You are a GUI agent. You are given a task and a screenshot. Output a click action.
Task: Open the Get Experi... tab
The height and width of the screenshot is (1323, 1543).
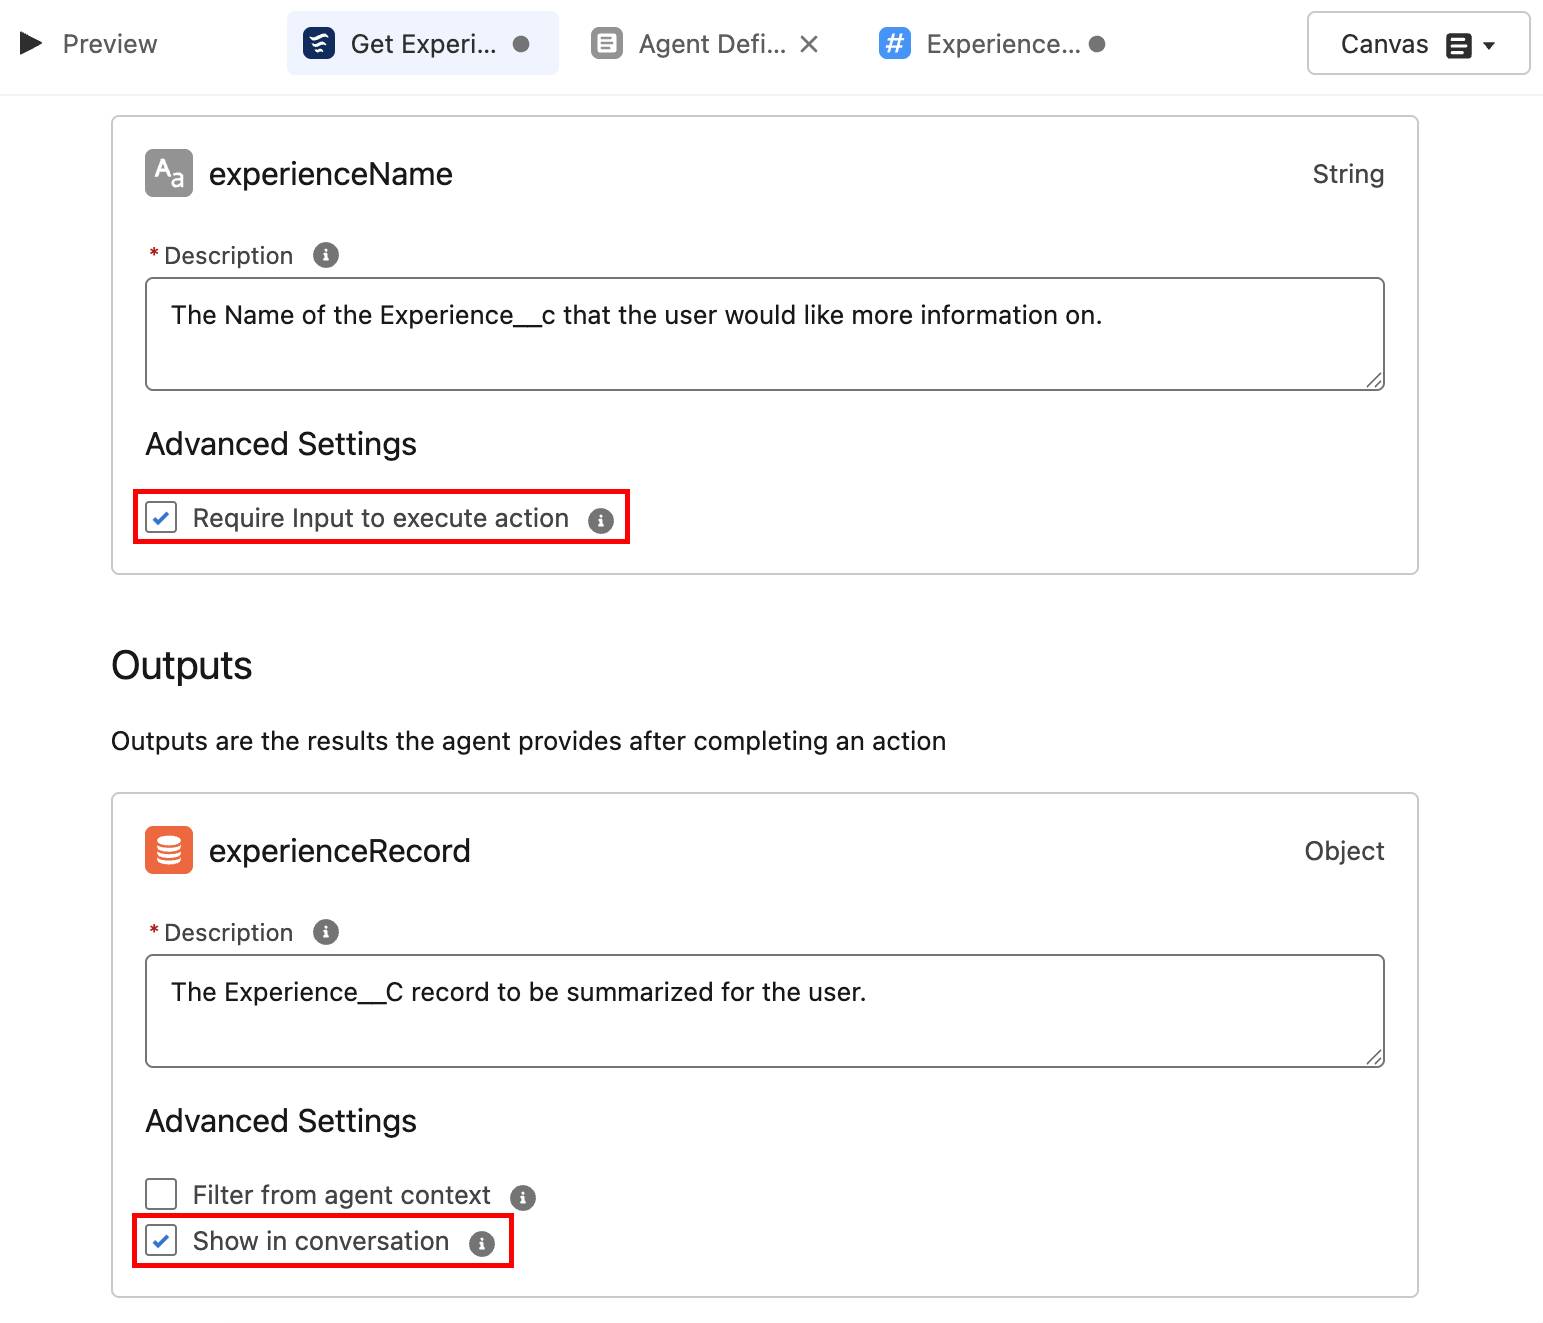click(422, 44)
